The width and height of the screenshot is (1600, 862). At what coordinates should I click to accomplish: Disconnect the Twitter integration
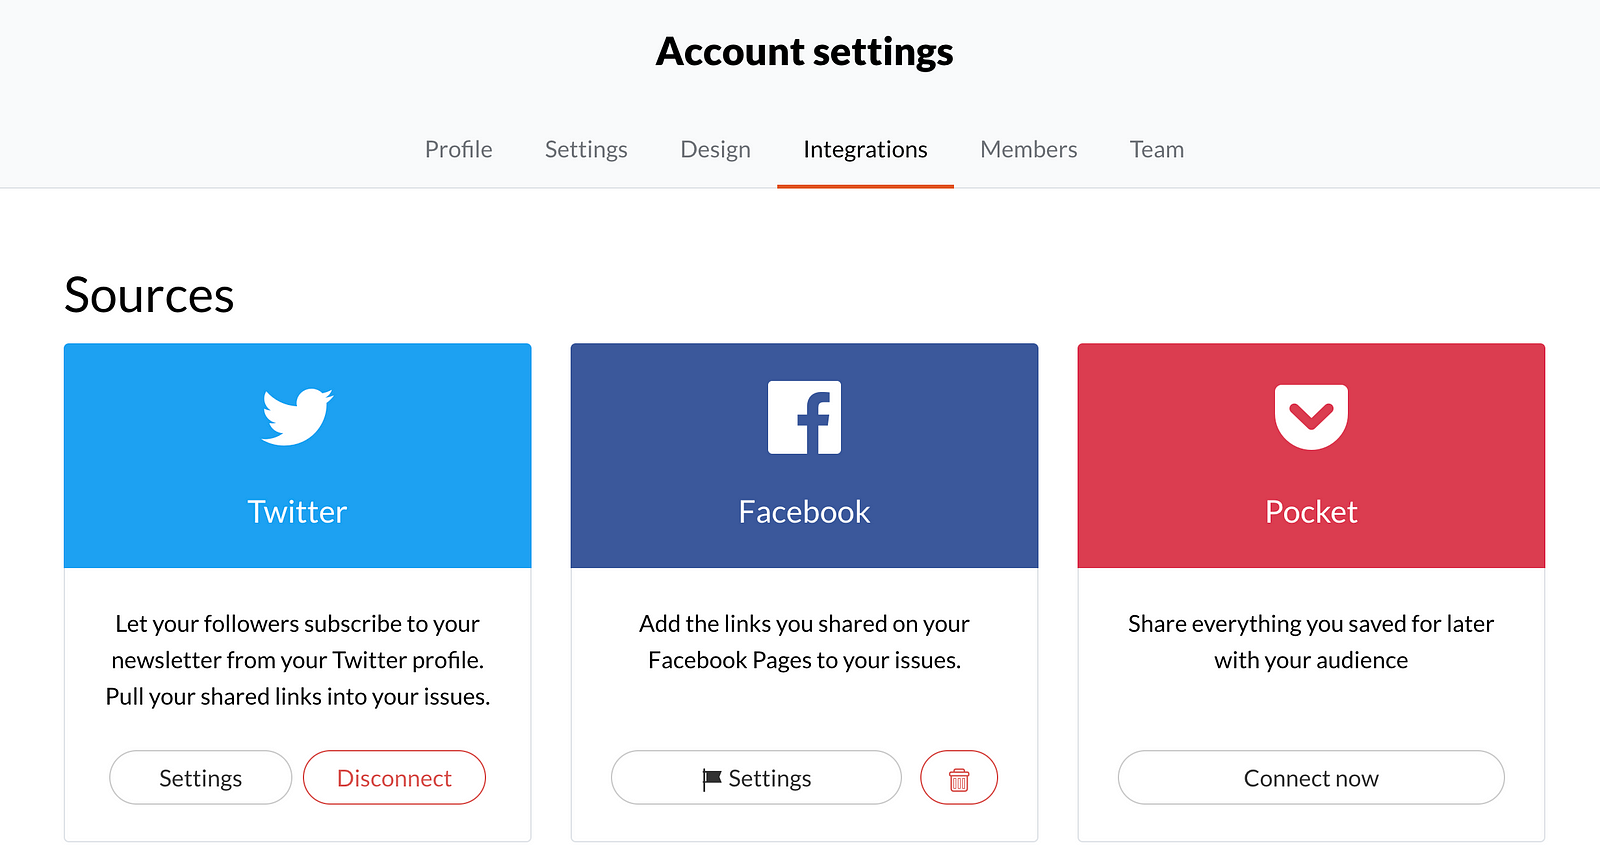pos(394,778)
